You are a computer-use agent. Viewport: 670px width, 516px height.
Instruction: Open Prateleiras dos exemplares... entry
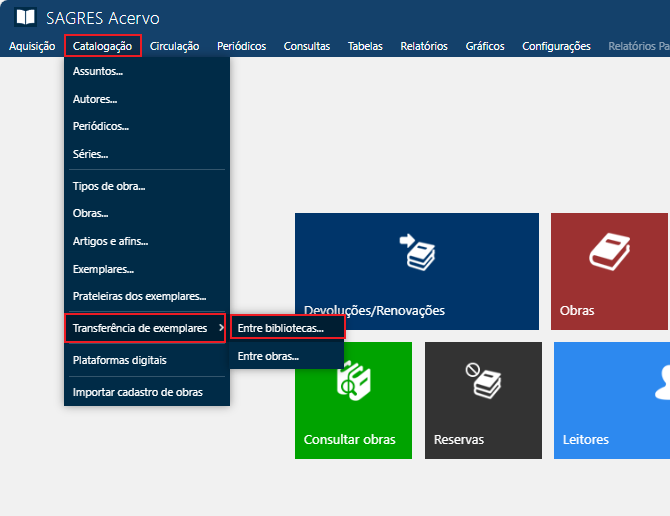point(139,296)
